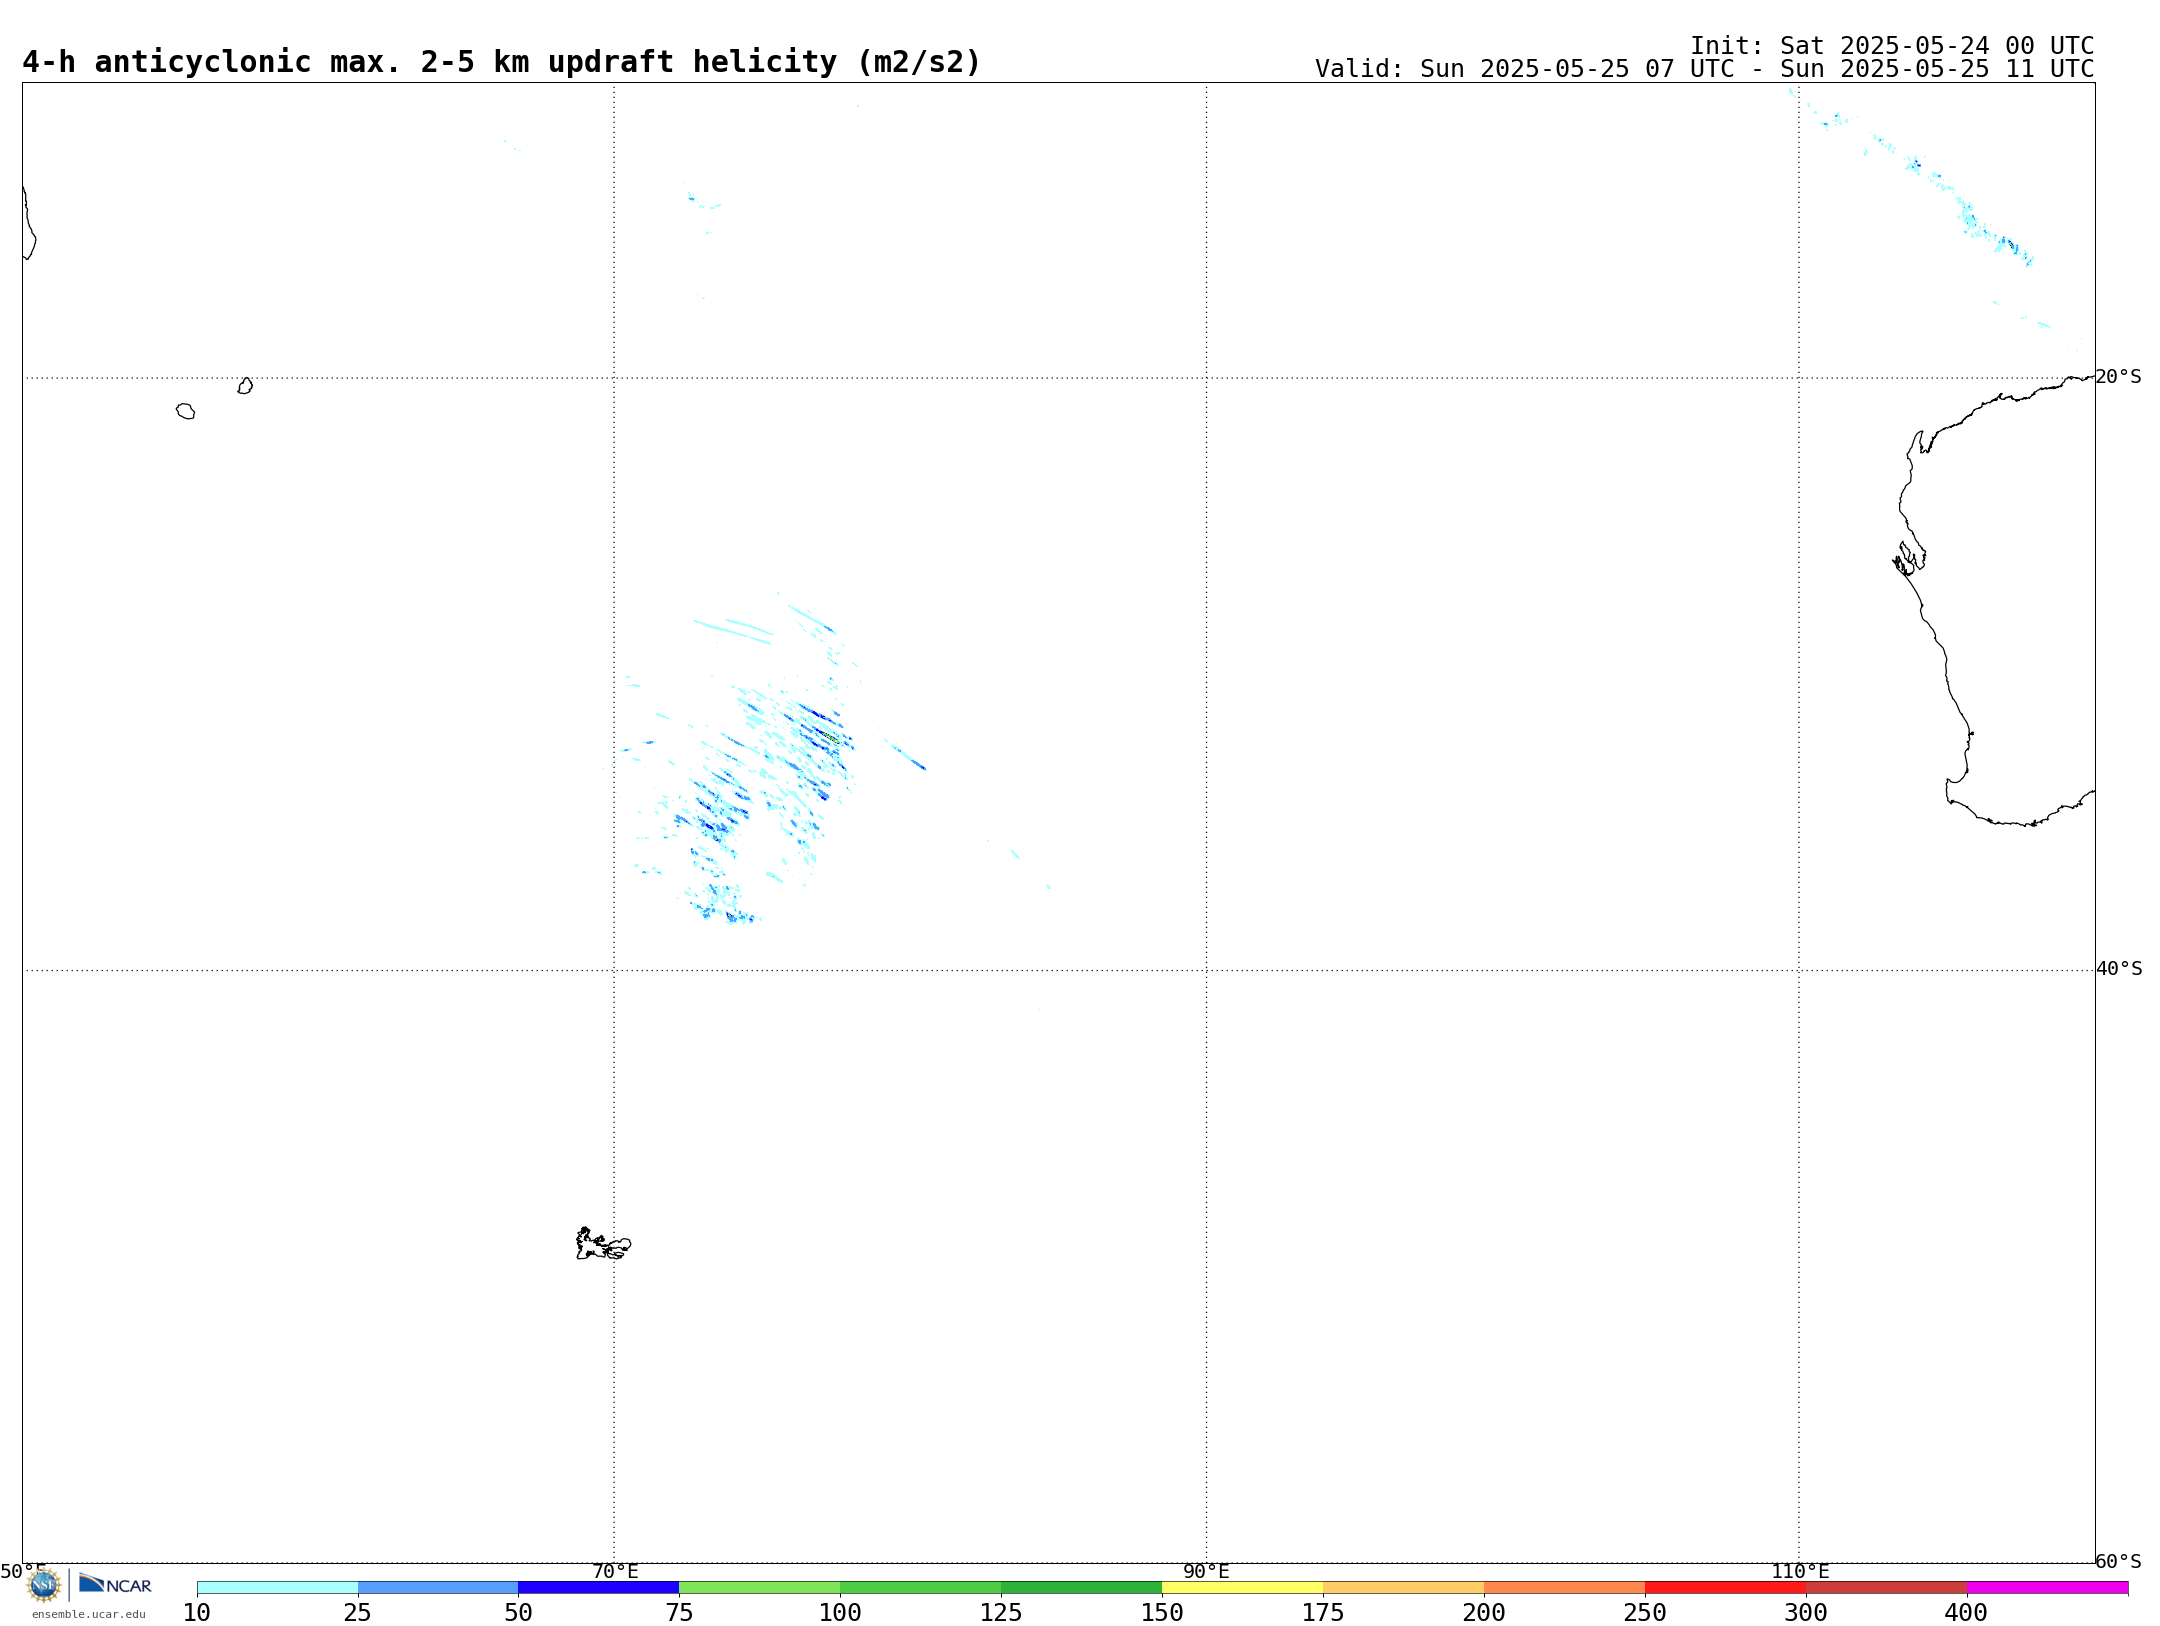Click the green 100-125 color segment
Image resolution: width=2160 pixels, height=1626 pixels.
click(x=921, y=1588)
